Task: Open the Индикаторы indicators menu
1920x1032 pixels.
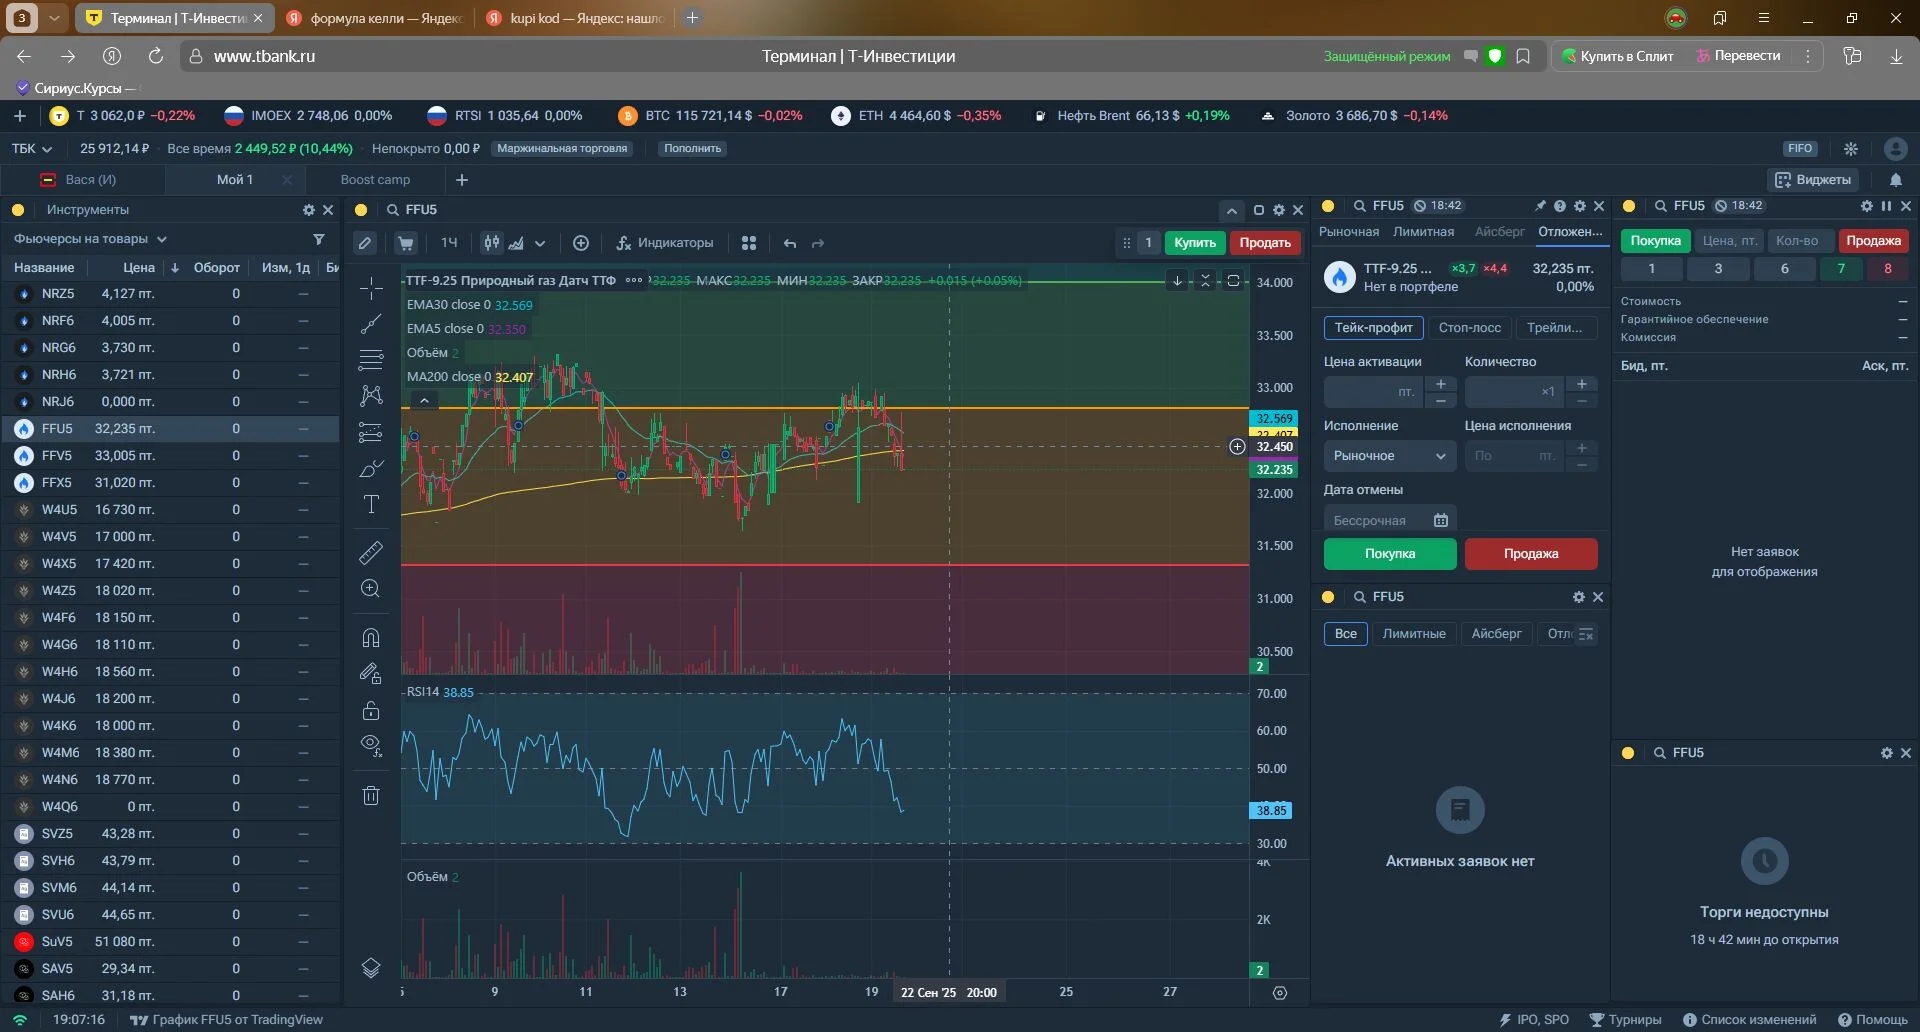Action: (665, 243)
